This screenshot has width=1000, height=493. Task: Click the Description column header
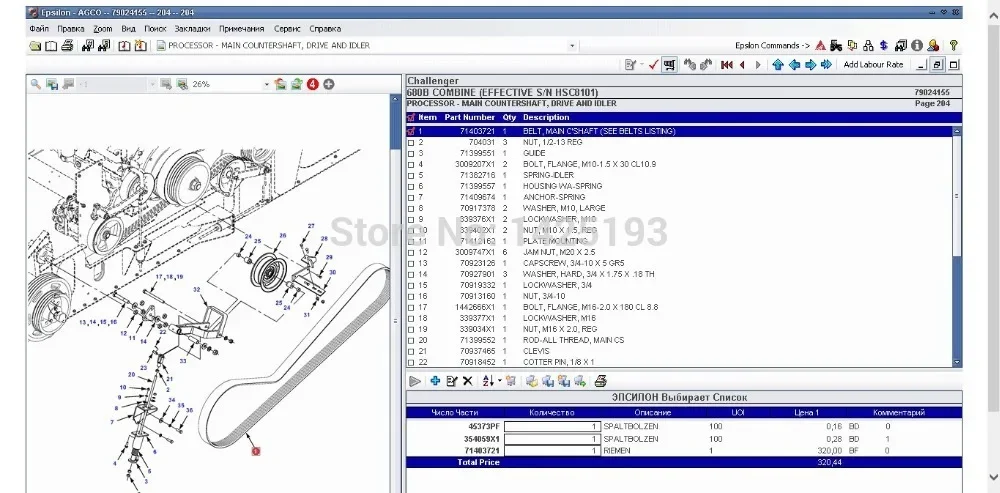click(546, 117)
